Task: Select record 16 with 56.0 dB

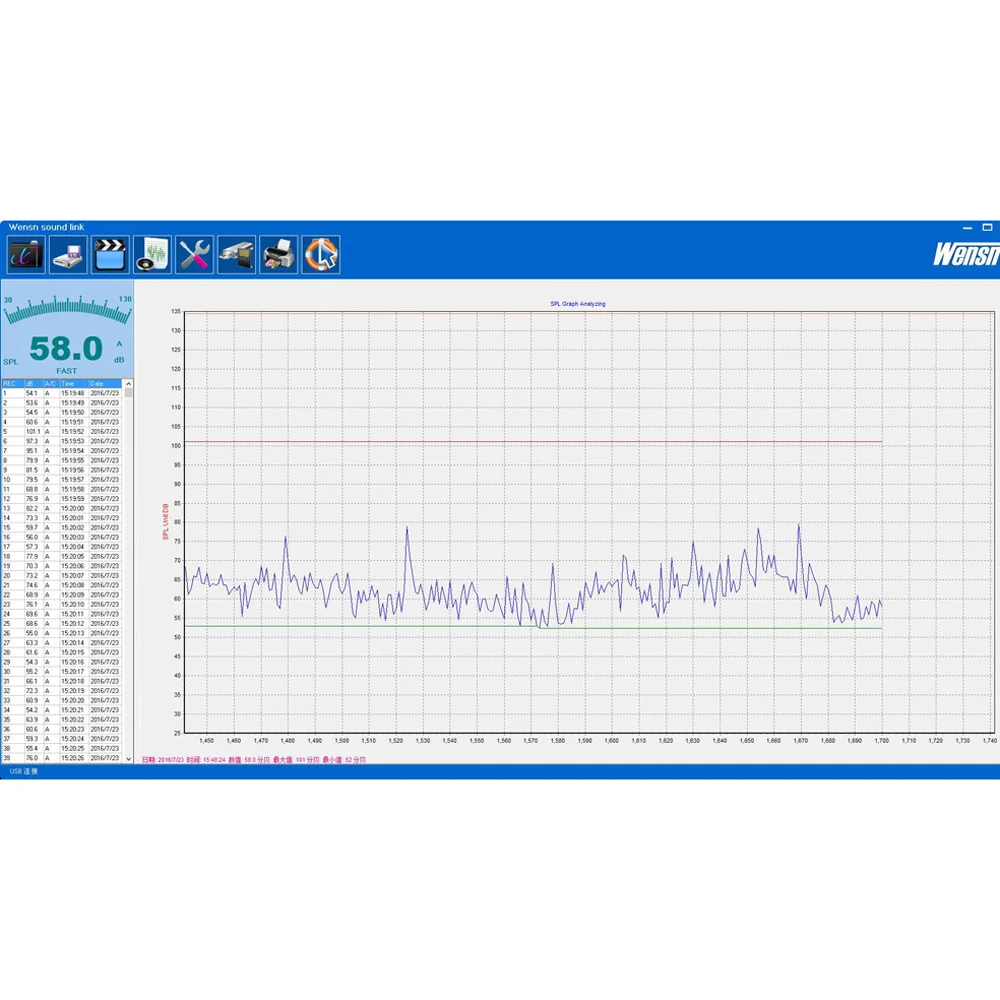Action: [62, 537]
